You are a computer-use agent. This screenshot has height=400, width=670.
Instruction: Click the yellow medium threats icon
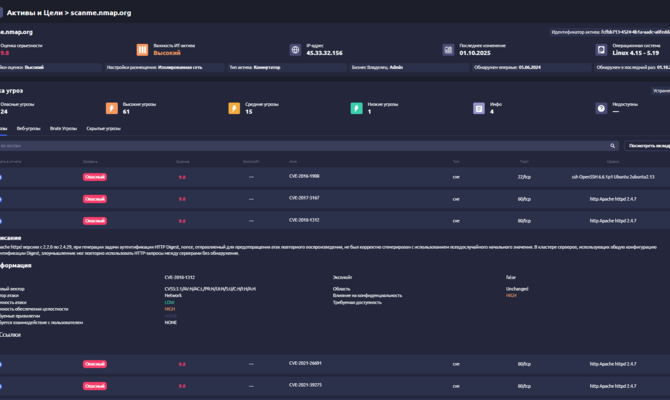tap(234, 108)
